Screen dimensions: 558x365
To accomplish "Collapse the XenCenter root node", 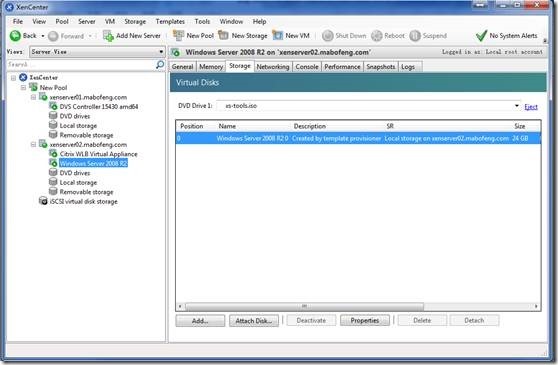I will point(14,78).
